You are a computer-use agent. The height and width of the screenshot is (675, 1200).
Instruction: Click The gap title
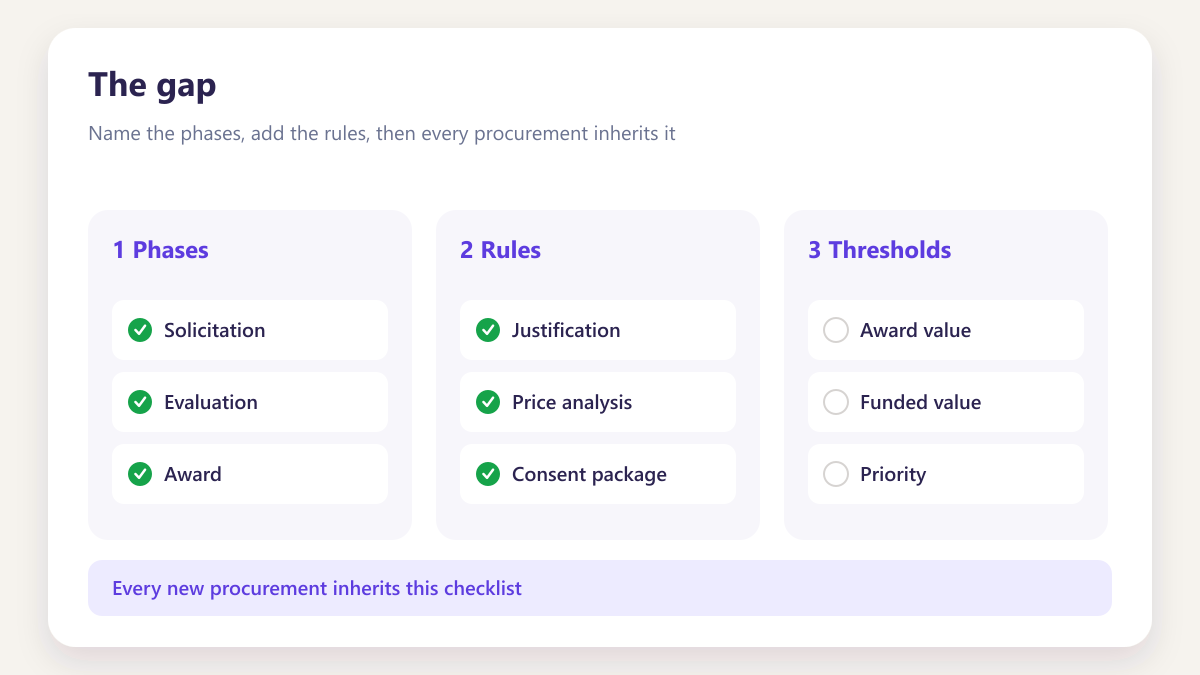(x=152, y=86)
